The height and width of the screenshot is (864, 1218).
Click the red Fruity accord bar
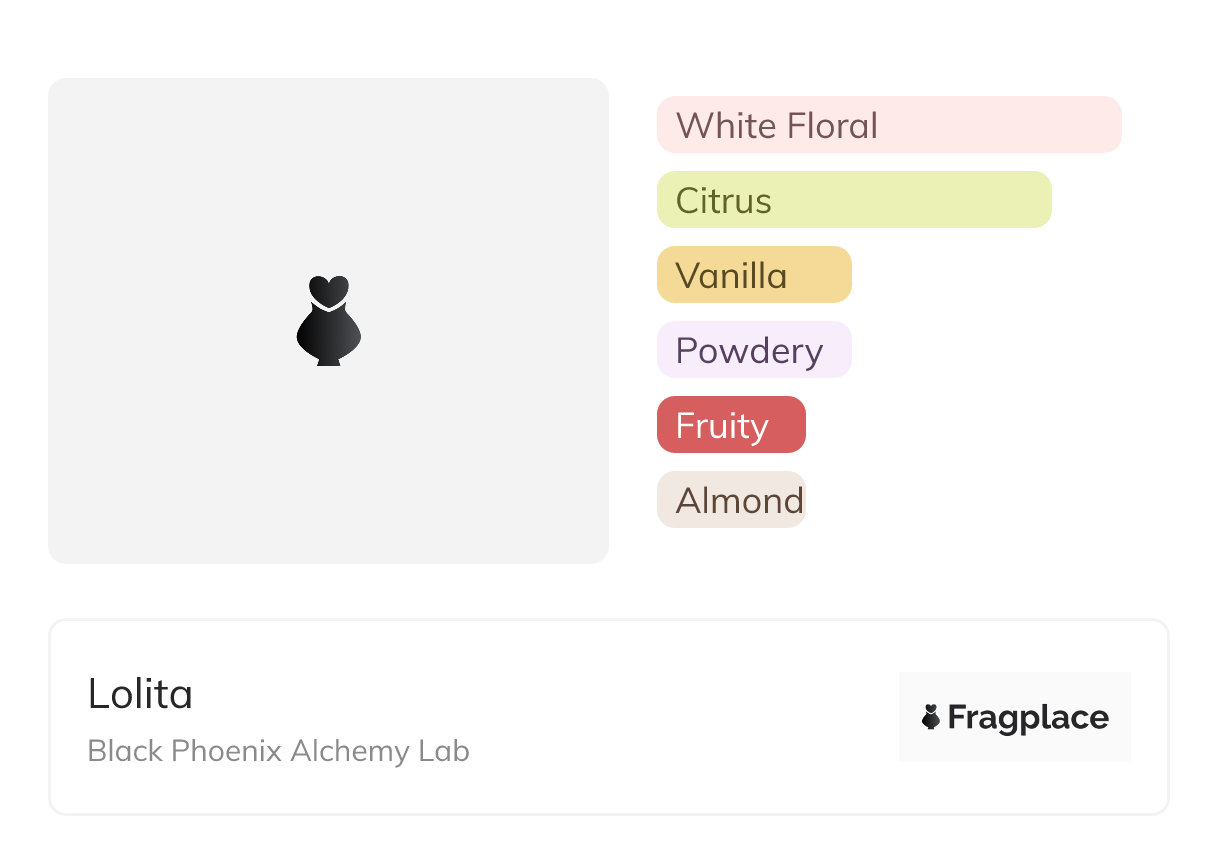tap(730, 425)
